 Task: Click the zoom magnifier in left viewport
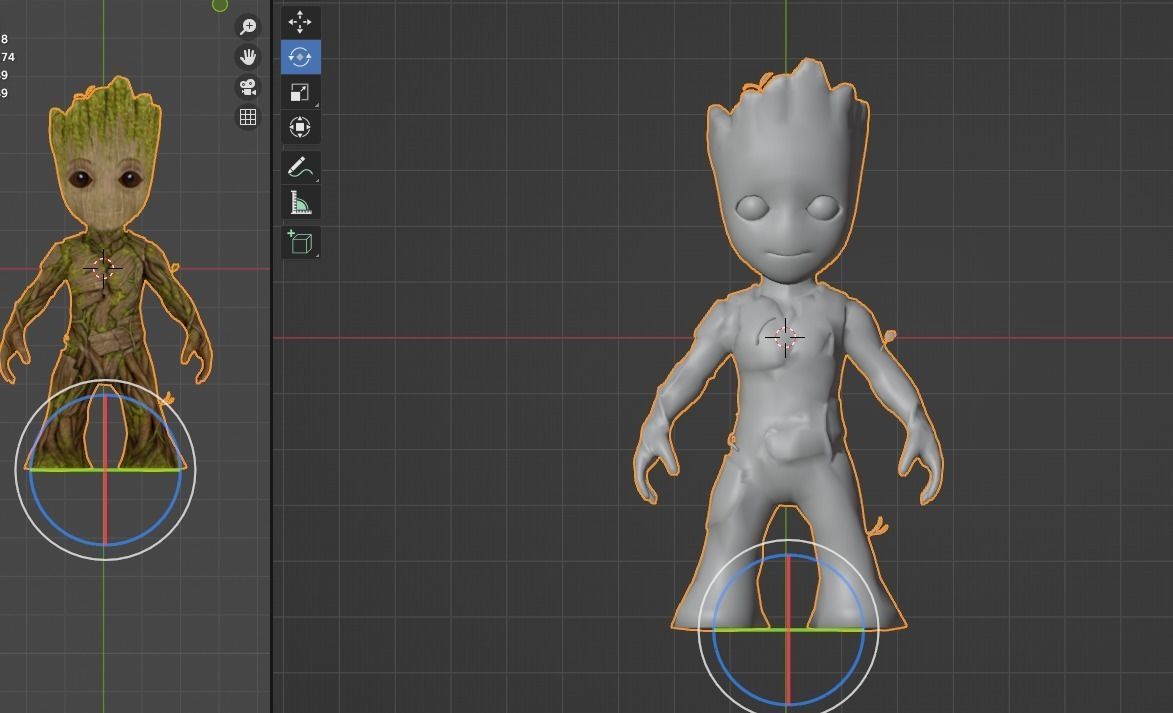[248, 27]
